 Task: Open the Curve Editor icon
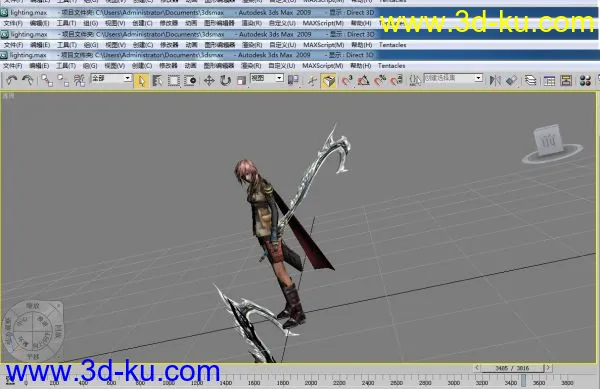[x=549, y=81]
